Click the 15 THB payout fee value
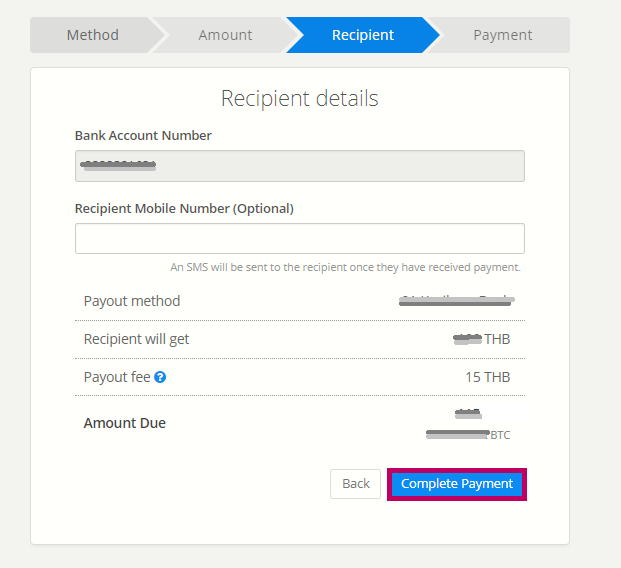Viewport: 621px width, 568px height. [x=488, y=377]
